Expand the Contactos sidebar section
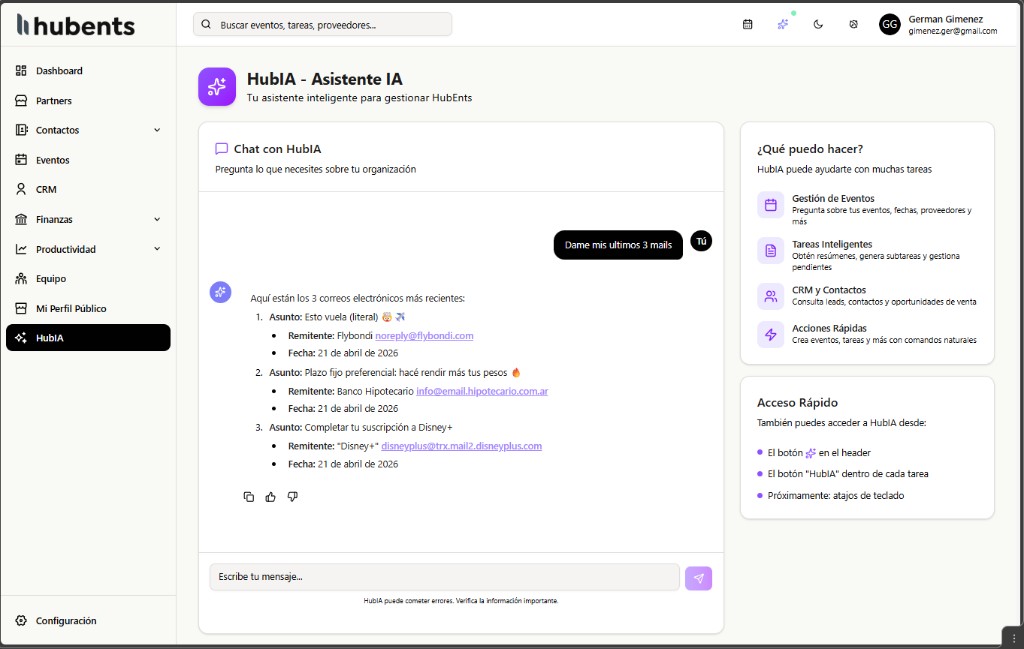Viewport: 1024px width, 649px height. tap(157, 130)
